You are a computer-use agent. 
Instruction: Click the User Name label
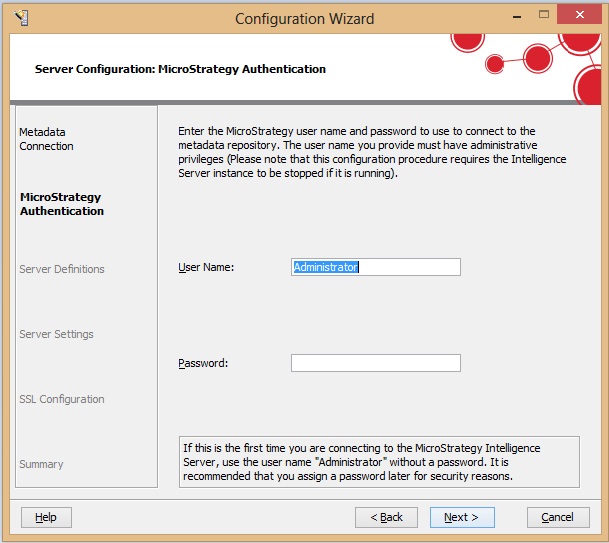[206, 267]
